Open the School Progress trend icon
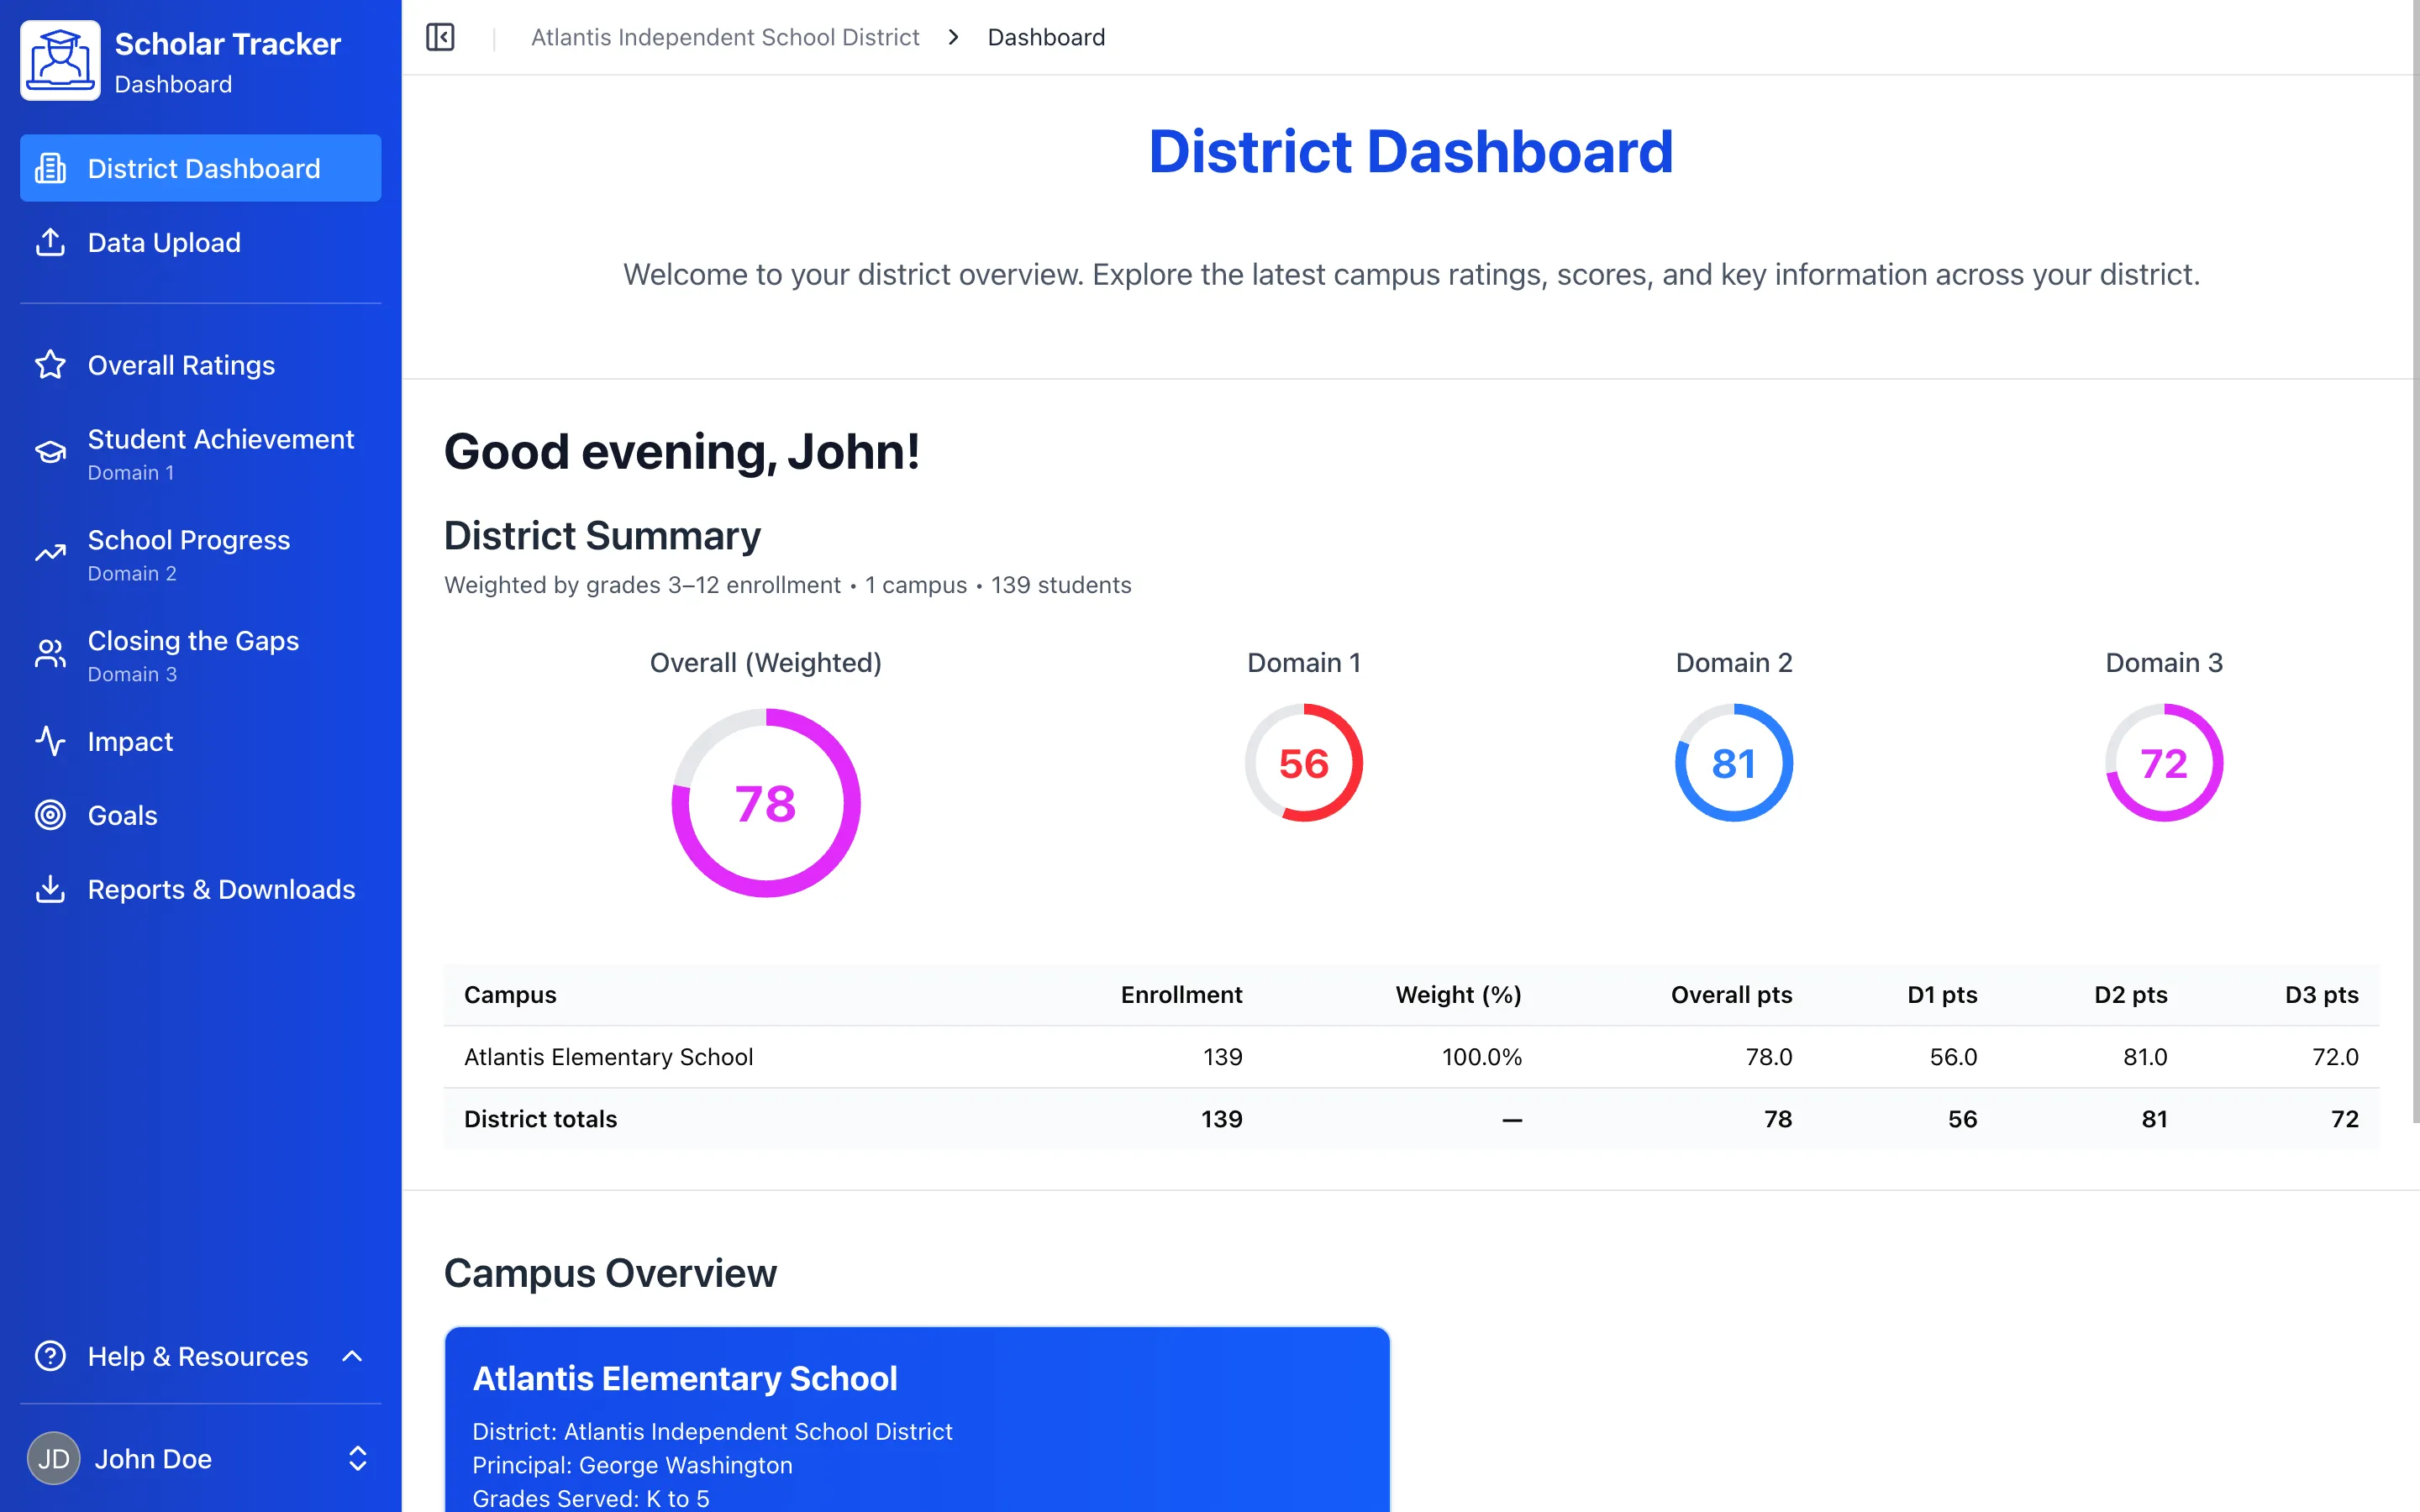This screenshot has width=2420, height=1512. (50, 553)
